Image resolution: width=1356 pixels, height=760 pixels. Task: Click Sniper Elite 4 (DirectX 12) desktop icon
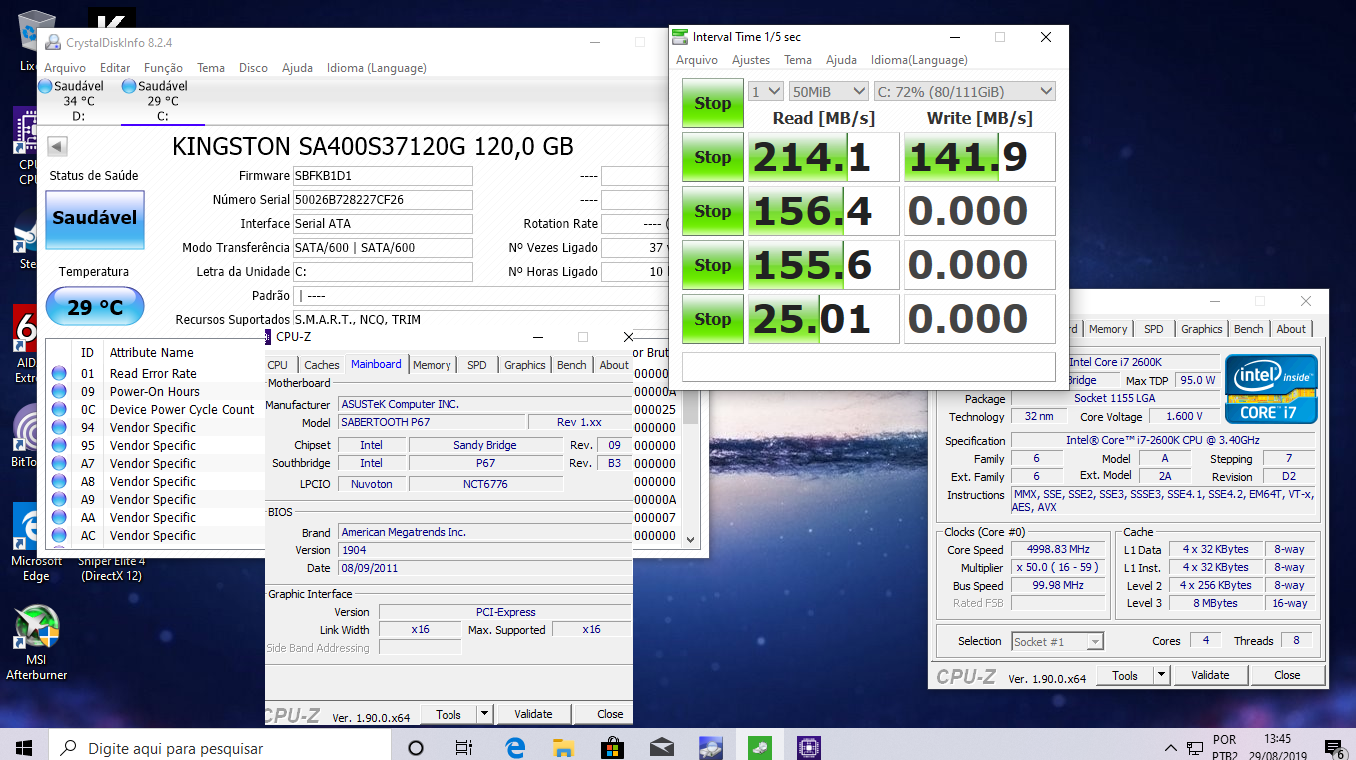click(x=113, y=568)
